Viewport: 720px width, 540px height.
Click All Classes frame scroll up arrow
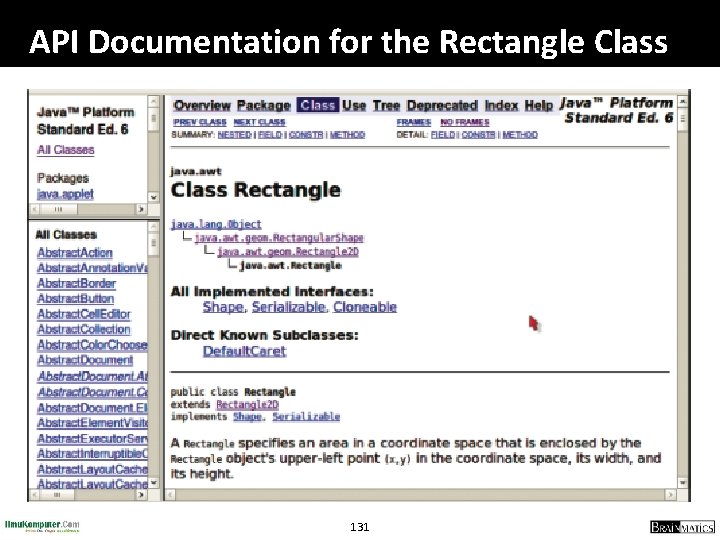pos(154,226)
